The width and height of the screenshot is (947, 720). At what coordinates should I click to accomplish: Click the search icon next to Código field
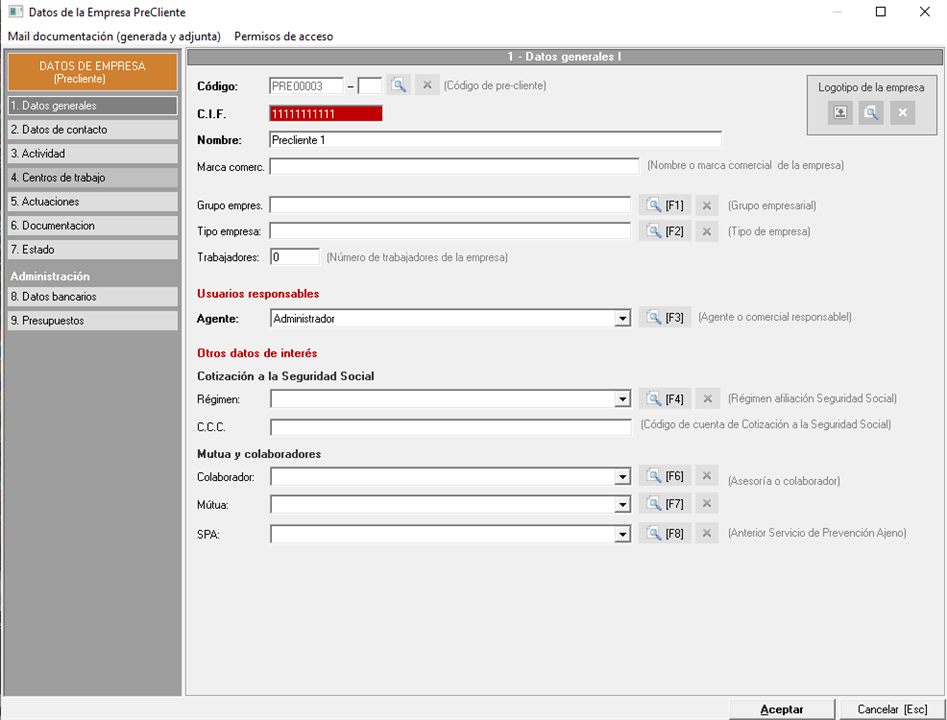399,86
